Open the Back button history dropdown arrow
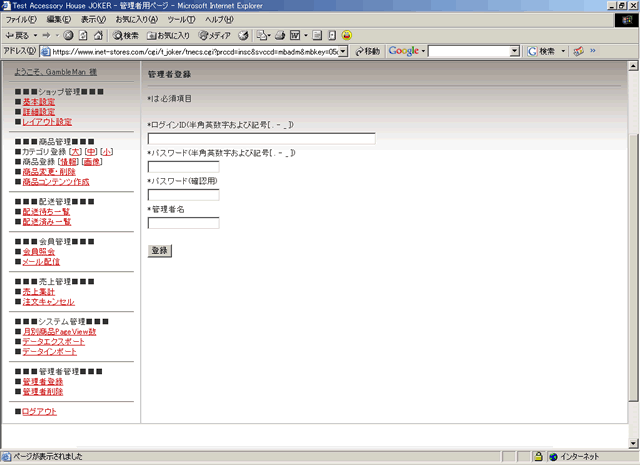 pyautogui.click(x=34, y=35)
